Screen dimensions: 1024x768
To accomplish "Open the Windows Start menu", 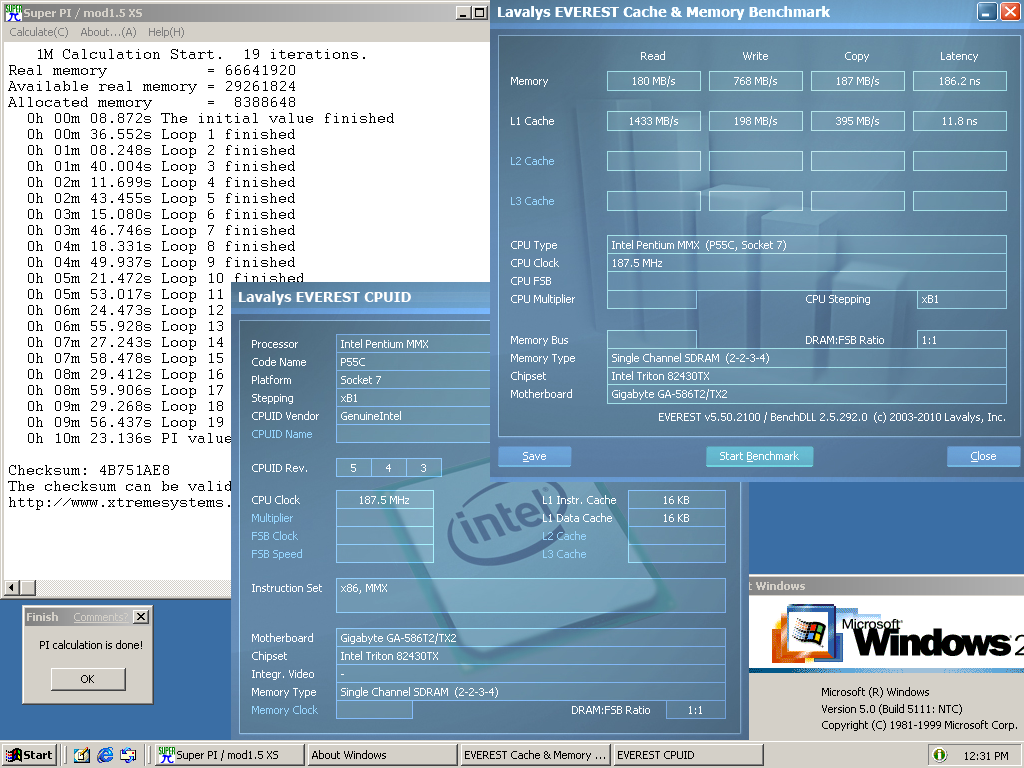I will pyautogui.click(x=30, y=755).
